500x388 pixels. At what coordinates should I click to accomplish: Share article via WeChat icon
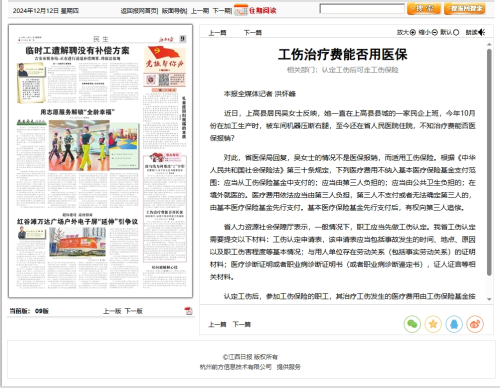(412, 324)
